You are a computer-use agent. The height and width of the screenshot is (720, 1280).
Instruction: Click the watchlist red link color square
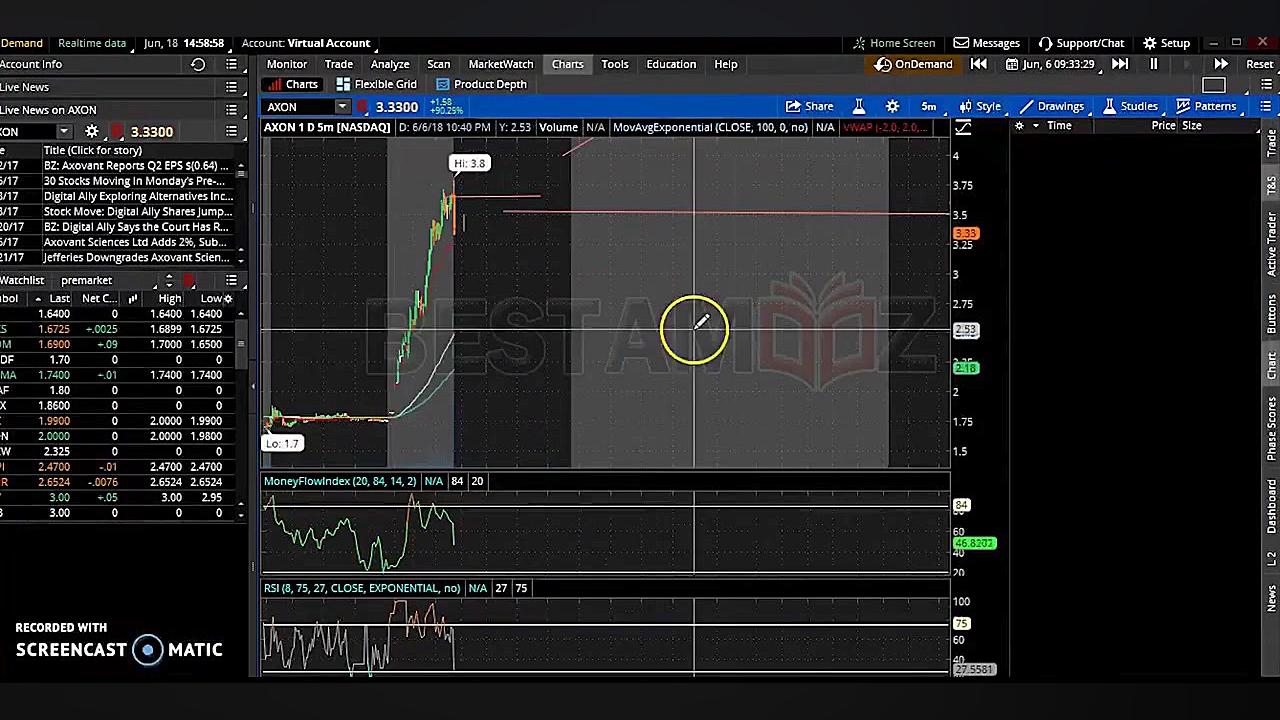point(189,280)
